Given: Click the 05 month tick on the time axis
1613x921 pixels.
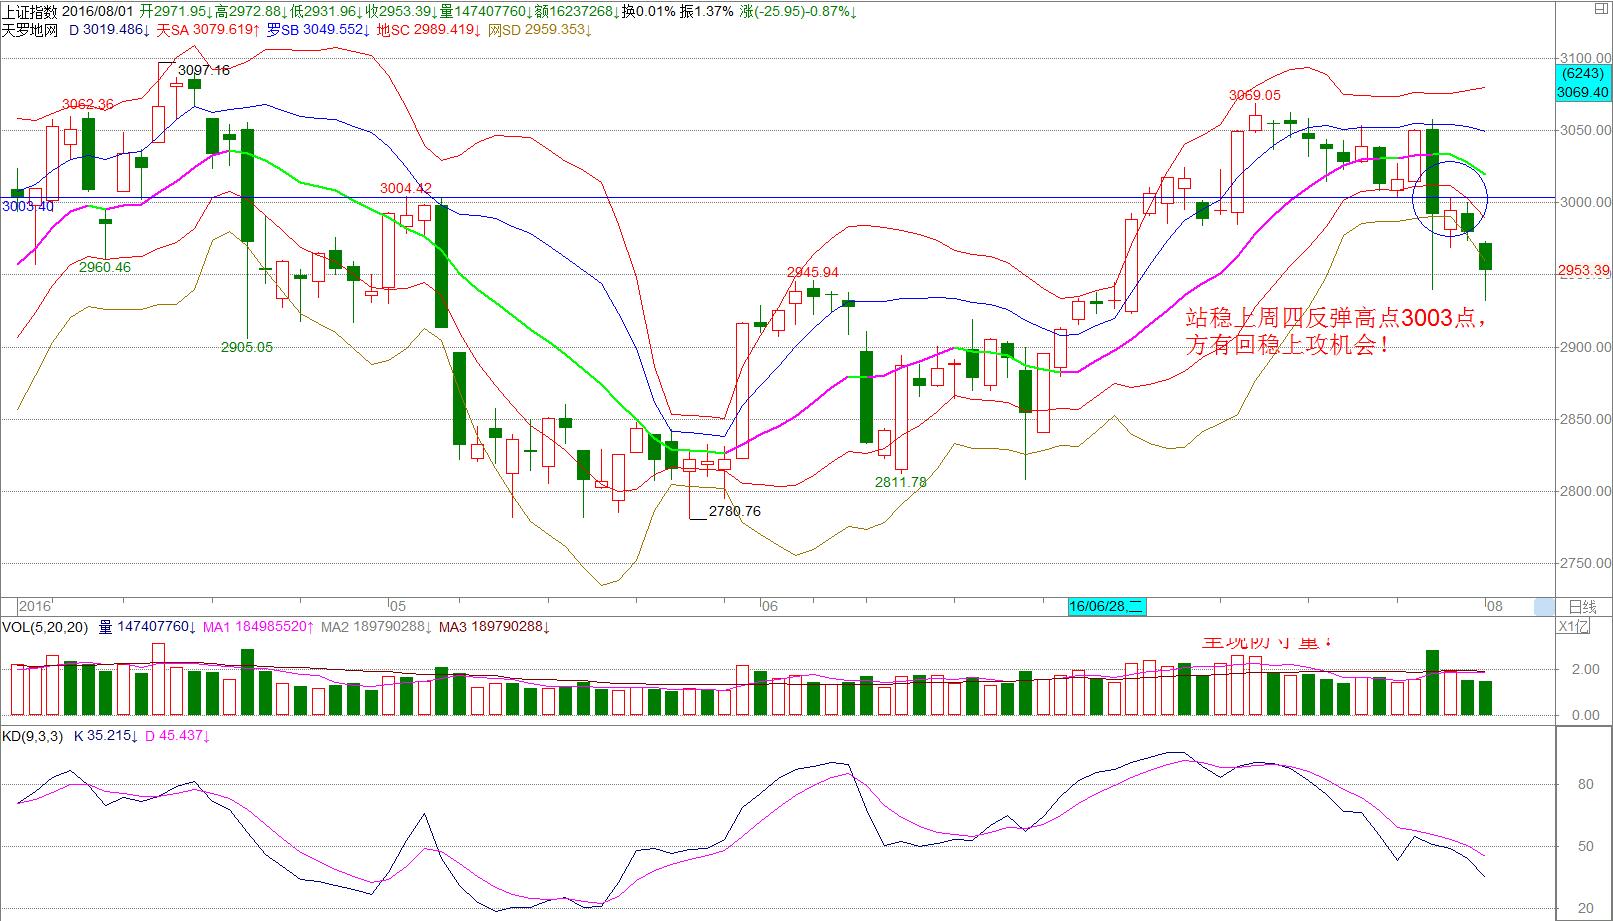Looking at the screenshot, I should point(397,606).
